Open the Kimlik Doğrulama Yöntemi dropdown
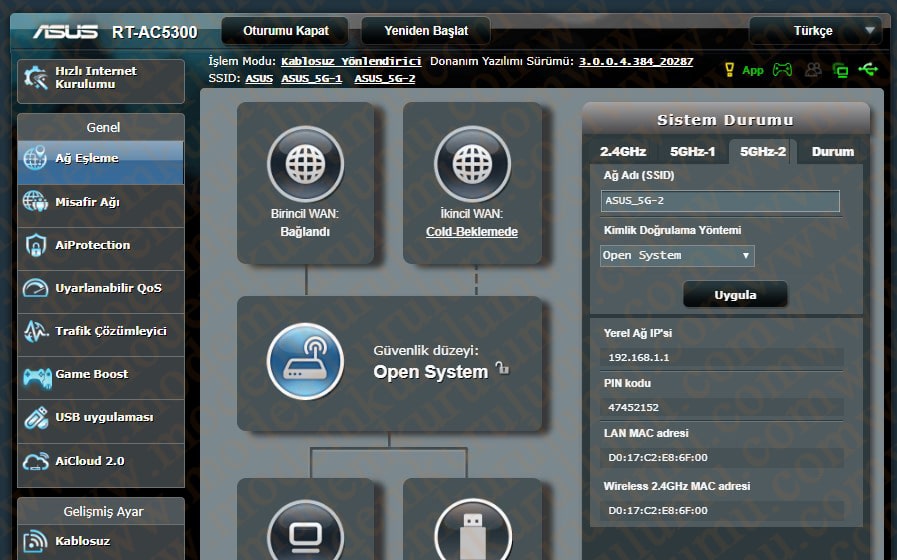Screen dimensions: 897x560 [x=677, y=256]
